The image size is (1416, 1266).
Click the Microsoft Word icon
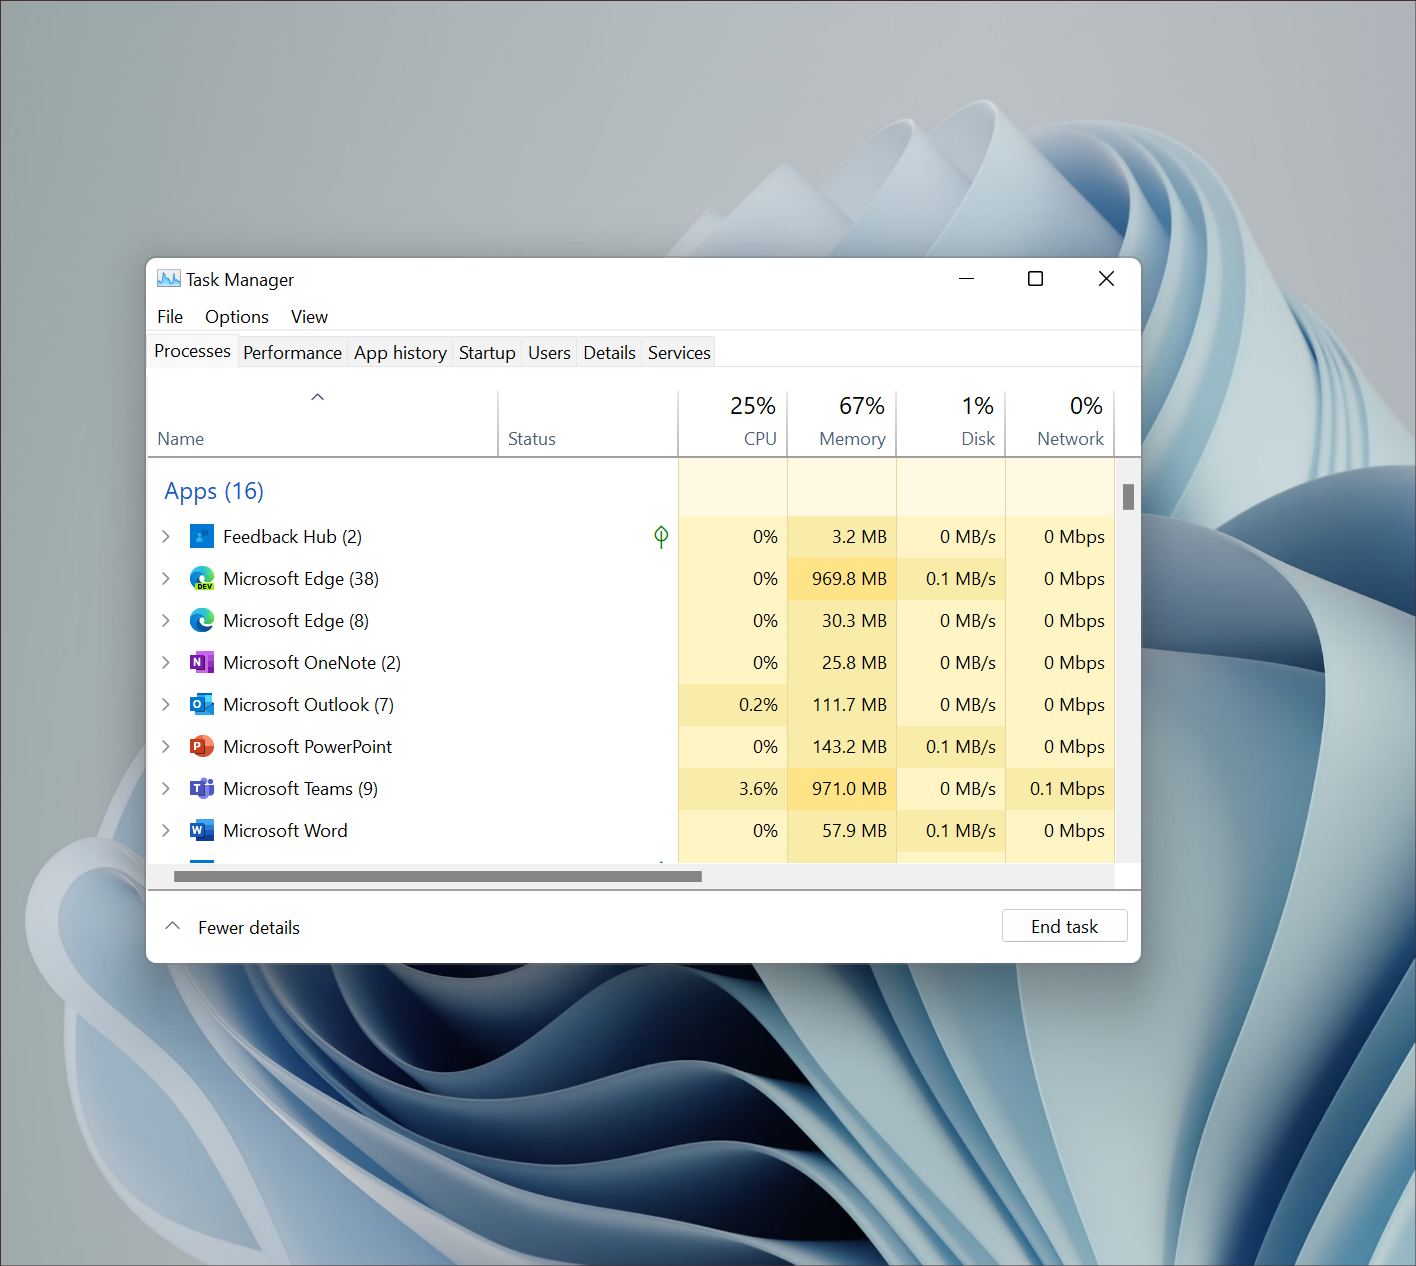coord(202,831)
